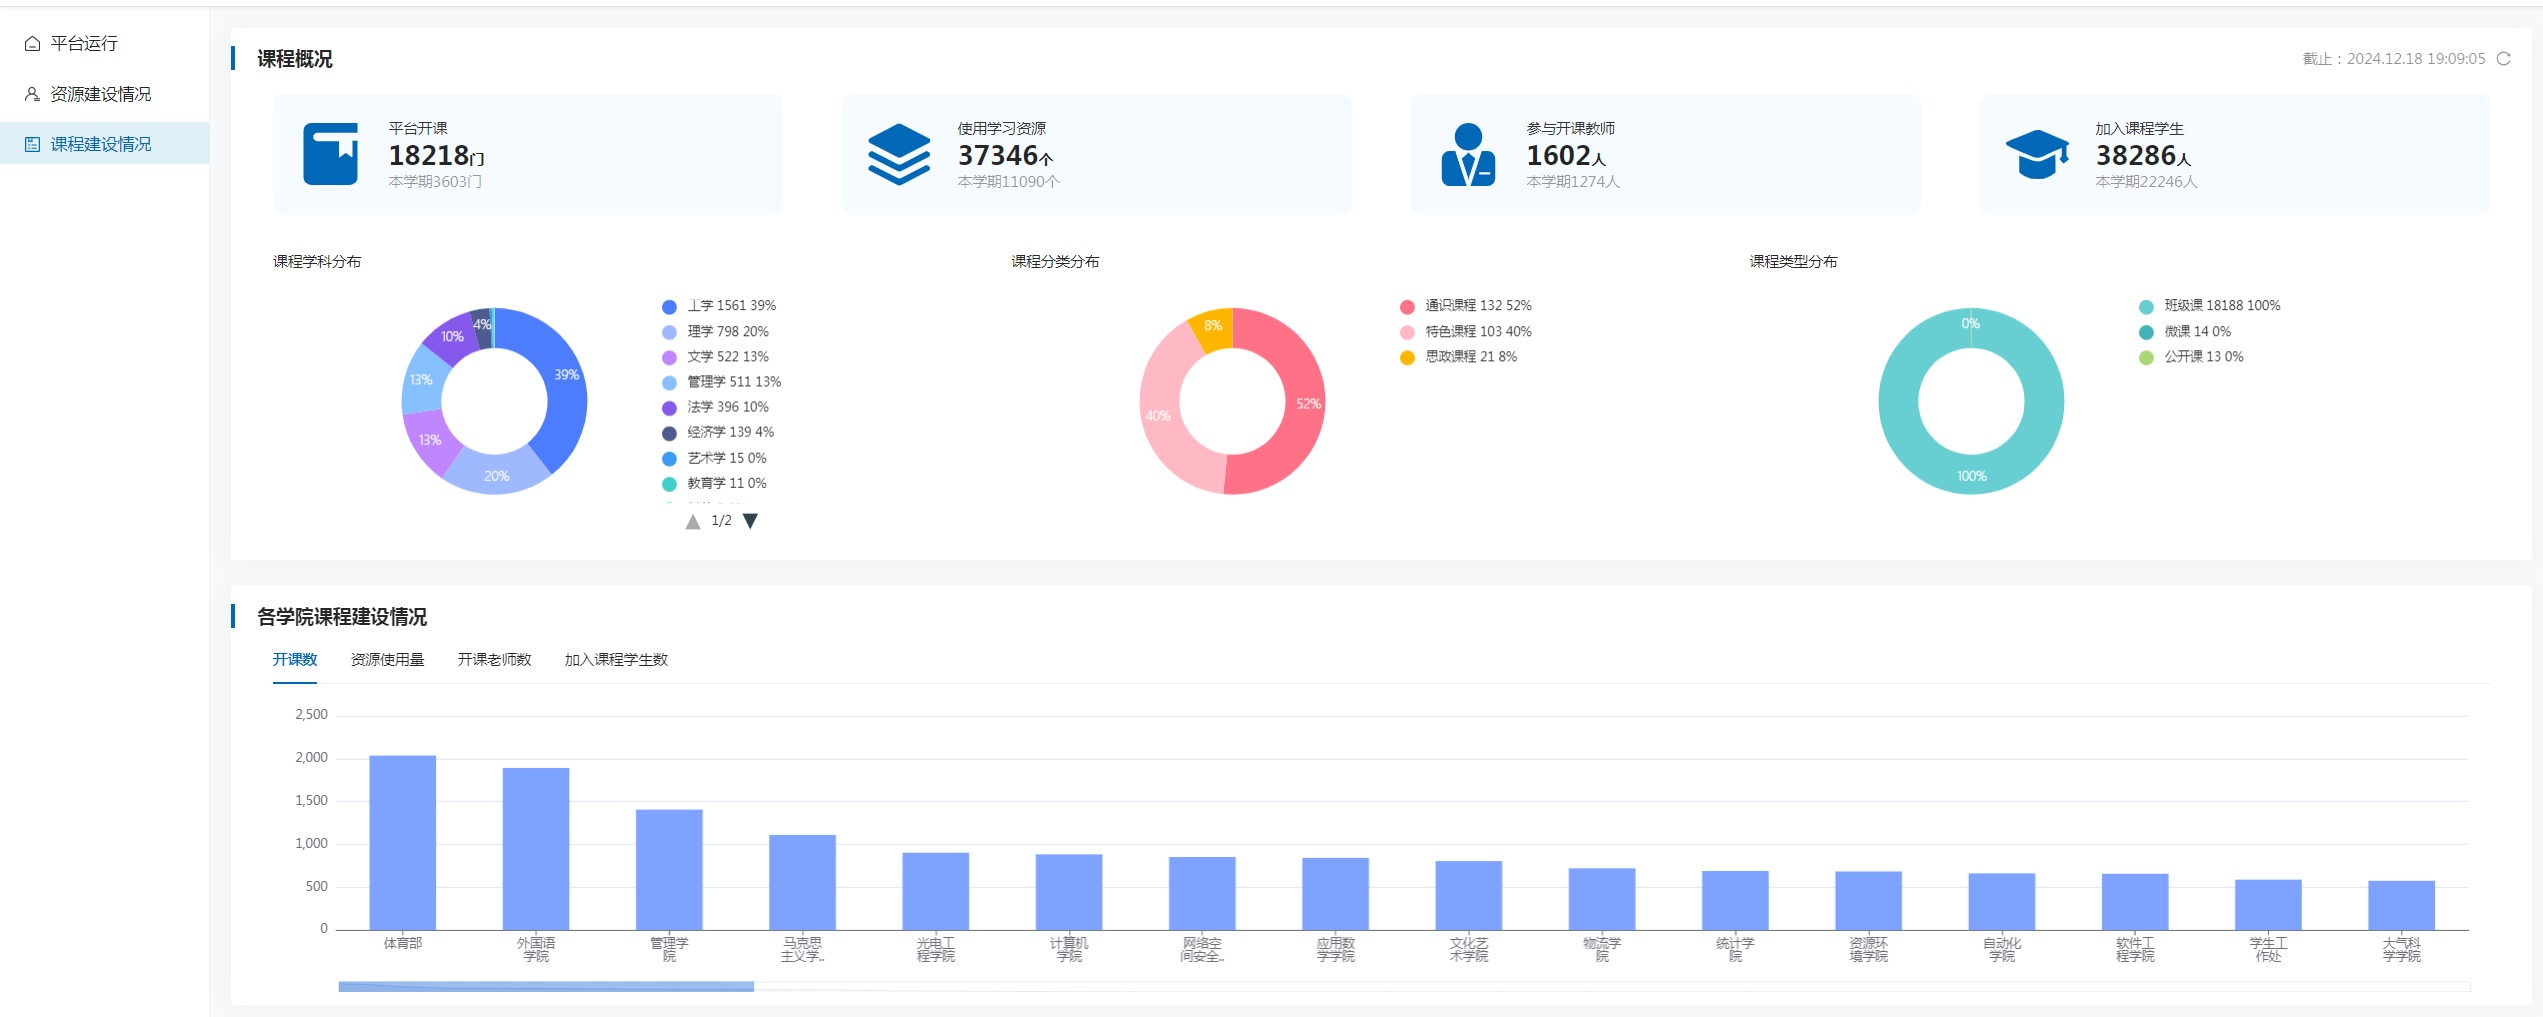Click the bar chart horizontal scroll slider
Screen dimensions: 2543x1017
546,987
